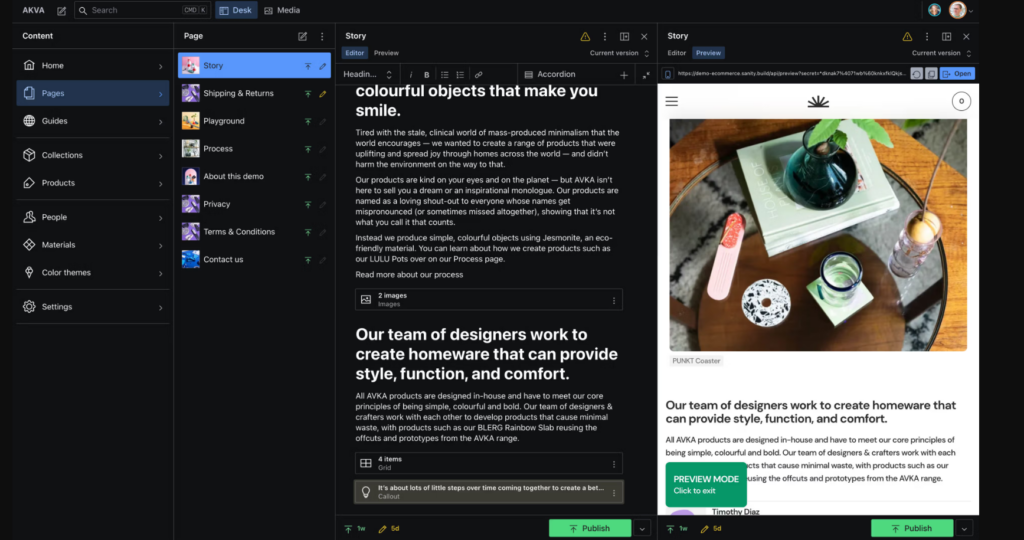Toggle bold formatting in the editor toolbar
The height and width of the screenshot is (540, 1024).
[x=427, y=75]
